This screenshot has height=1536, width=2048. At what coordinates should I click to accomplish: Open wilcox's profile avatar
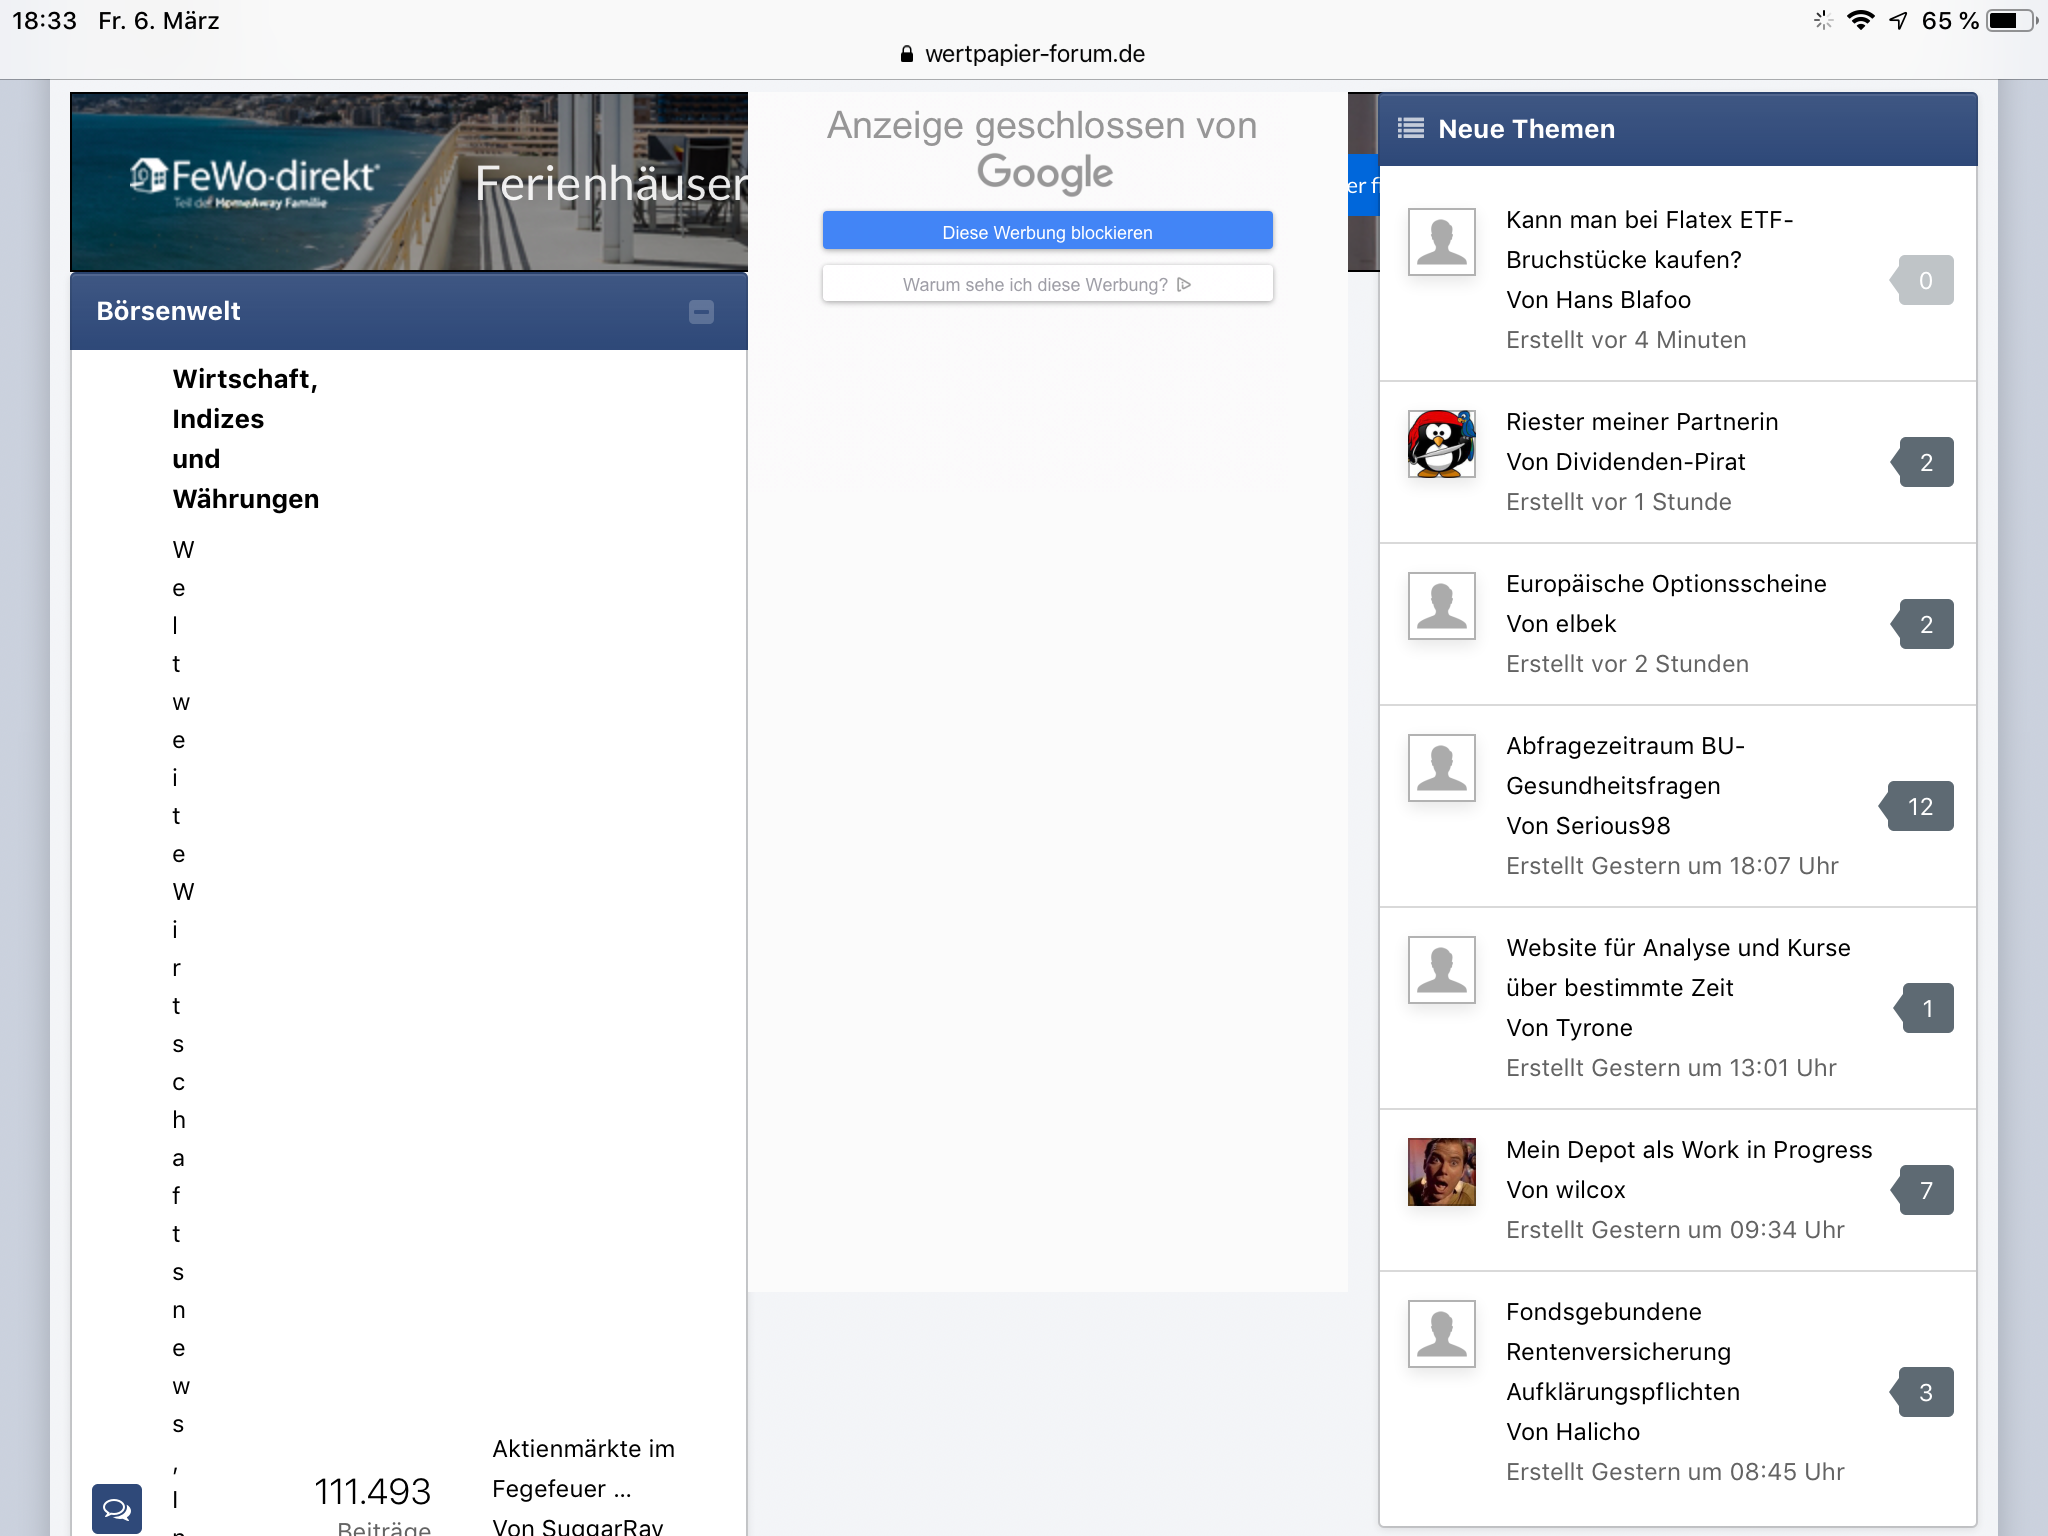(1441, 1172)
